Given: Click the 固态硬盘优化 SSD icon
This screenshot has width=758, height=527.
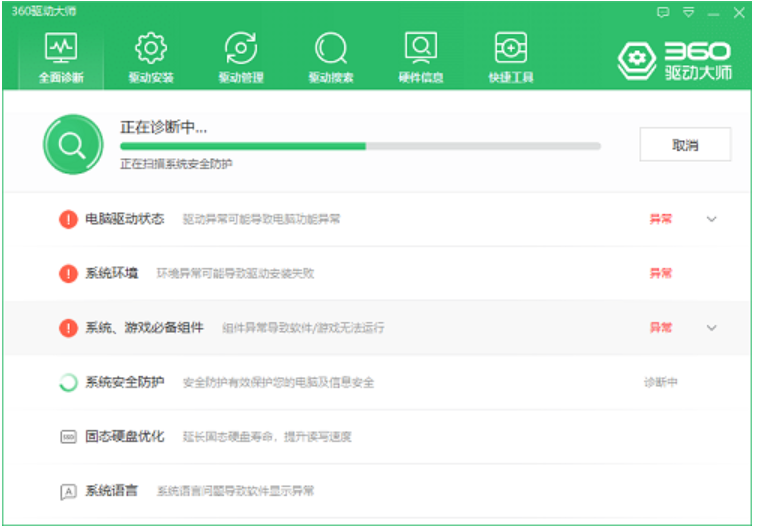Looking at the screenshot, I should coord(68,437).
